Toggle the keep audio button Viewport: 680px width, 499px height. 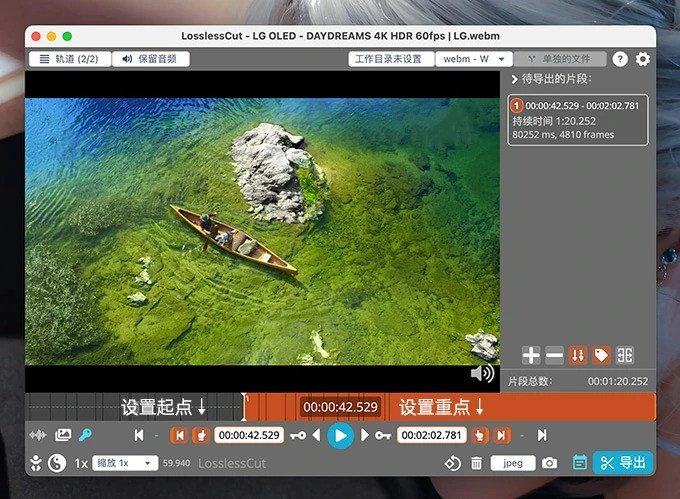pos(150,59)
